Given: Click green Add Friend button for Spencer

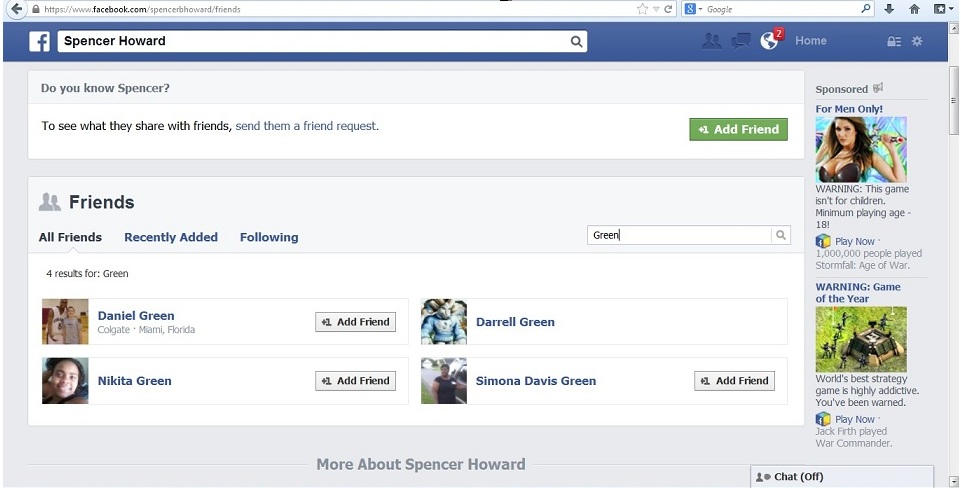Looking at the screenshot, I should coord(739,129).
